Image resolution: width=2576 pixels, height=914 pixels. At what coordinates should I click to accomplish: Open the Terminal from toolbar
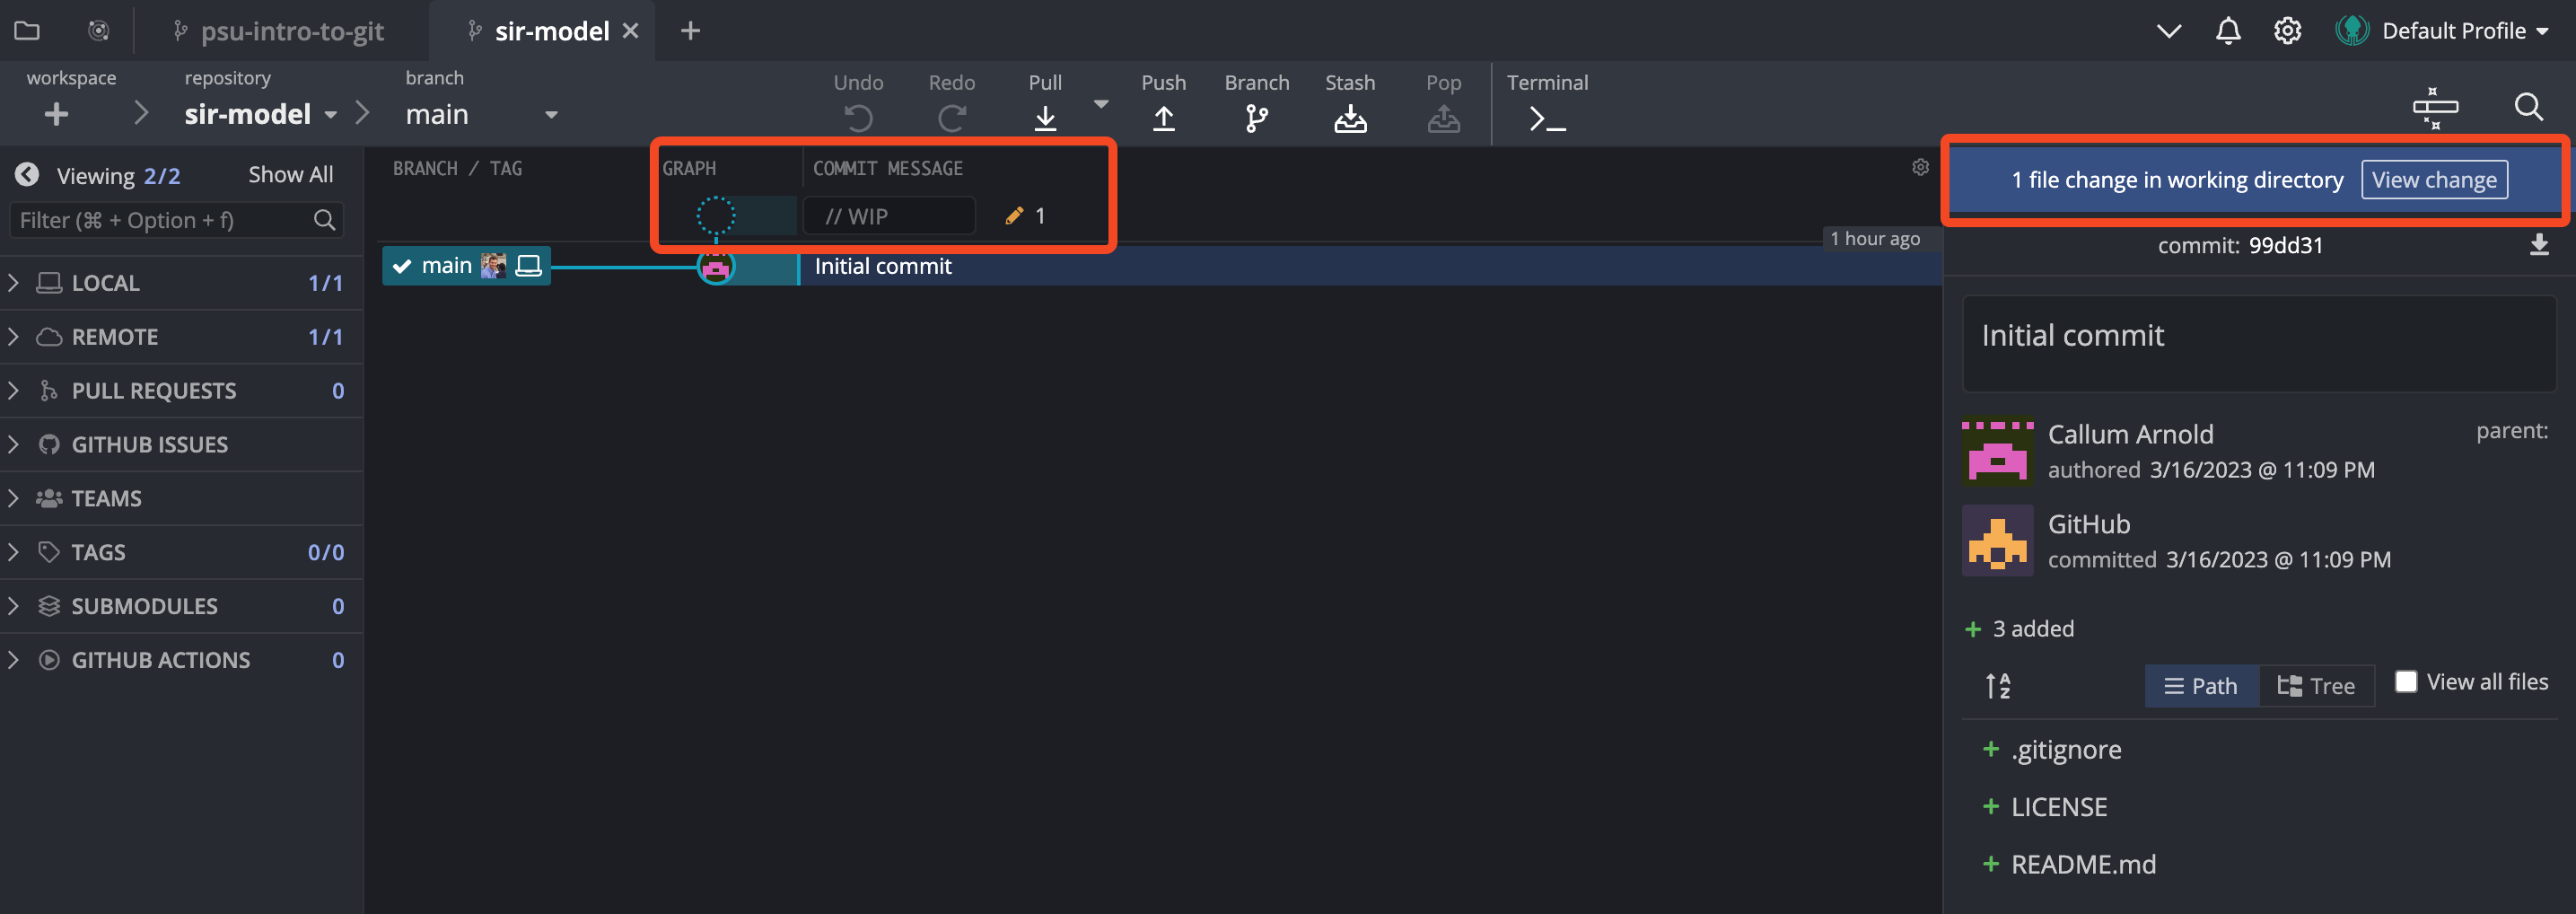click(1546, 117)
